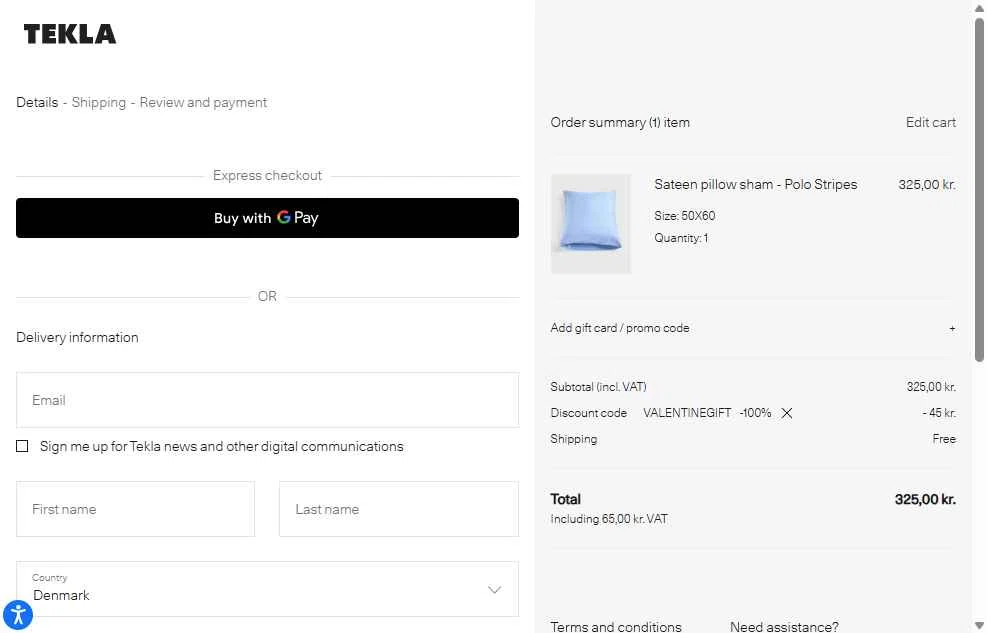
Task: Focus the First name field
Action: (x=135, y=509)
